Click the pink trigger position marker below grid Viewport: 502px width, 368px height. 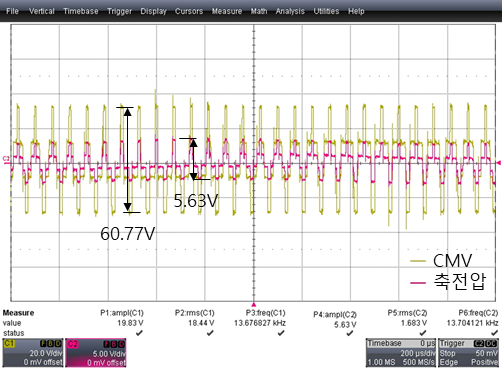point(254,304)
